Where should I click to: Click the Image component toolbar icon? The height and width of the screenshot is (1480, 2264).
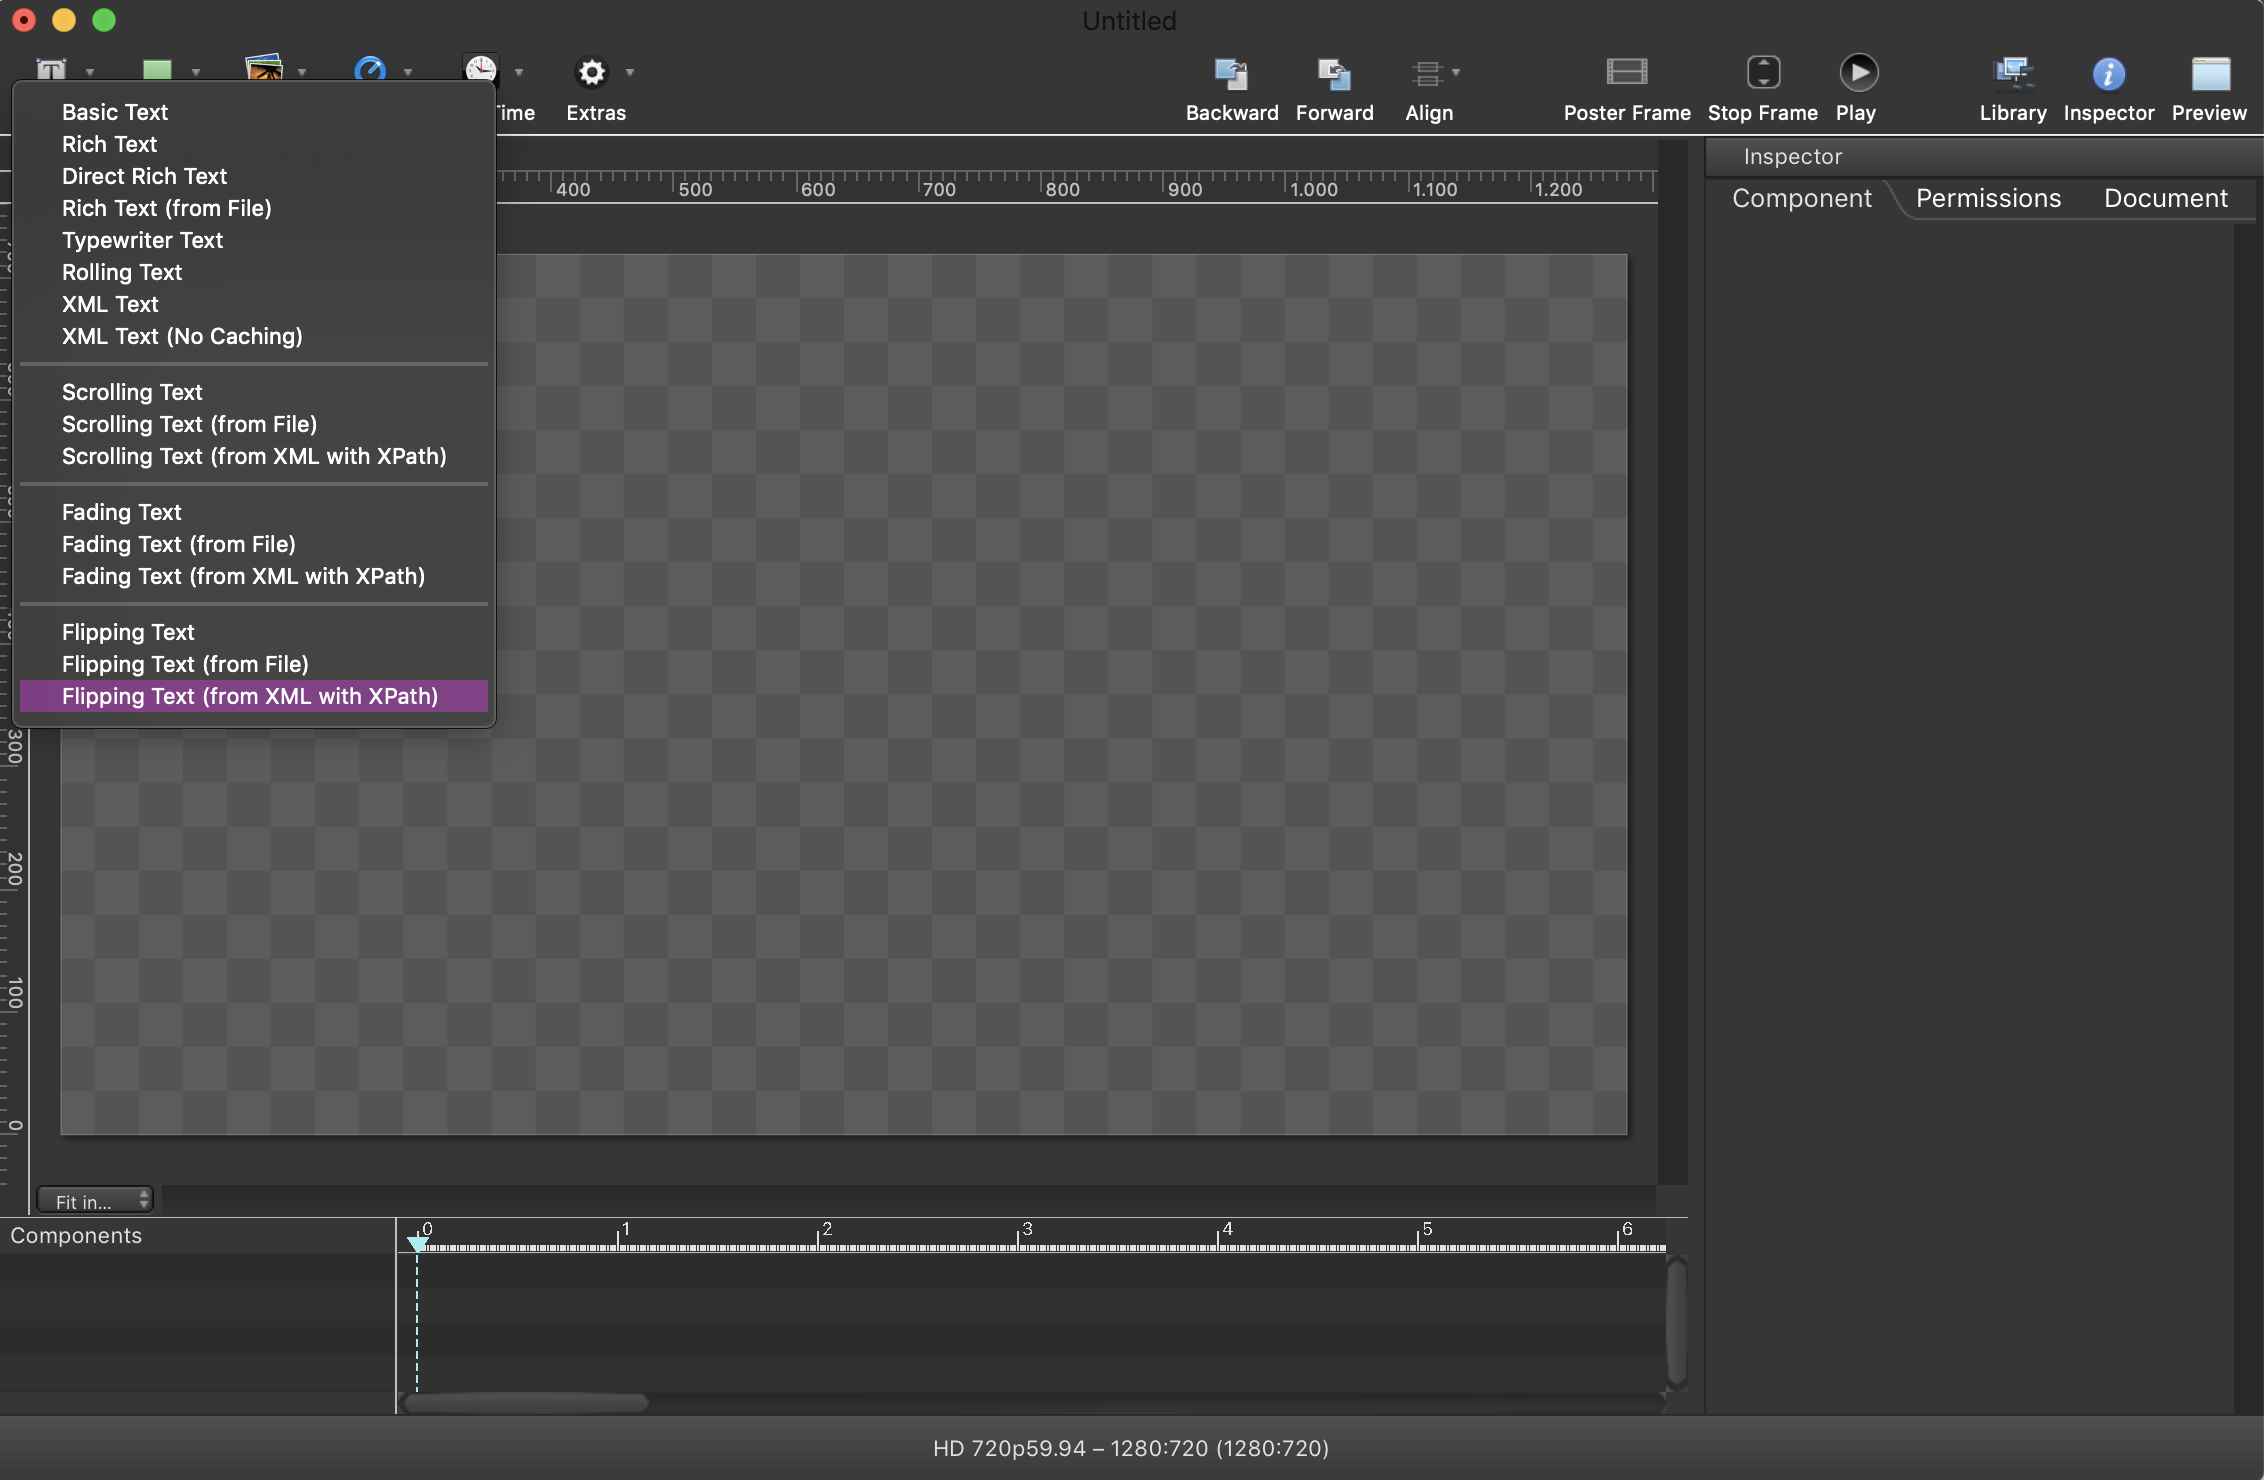264,69
